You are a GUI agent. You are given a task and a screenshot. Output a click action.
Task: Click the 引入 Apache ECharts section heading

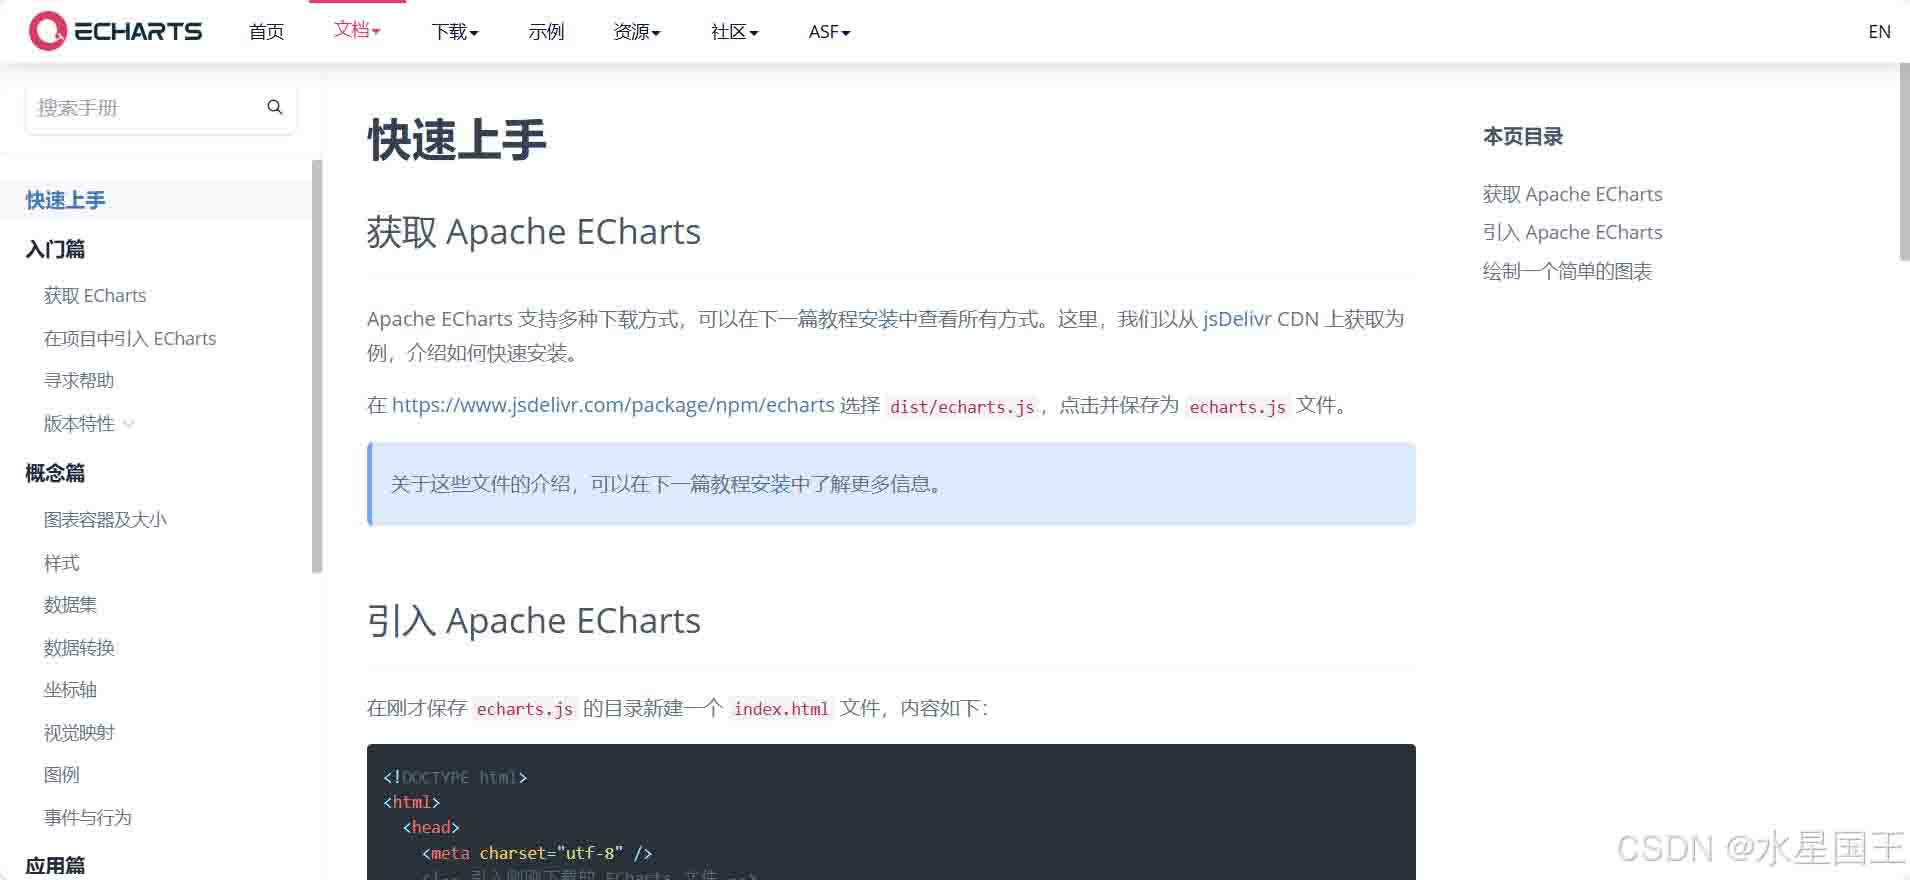click(534, 621)
